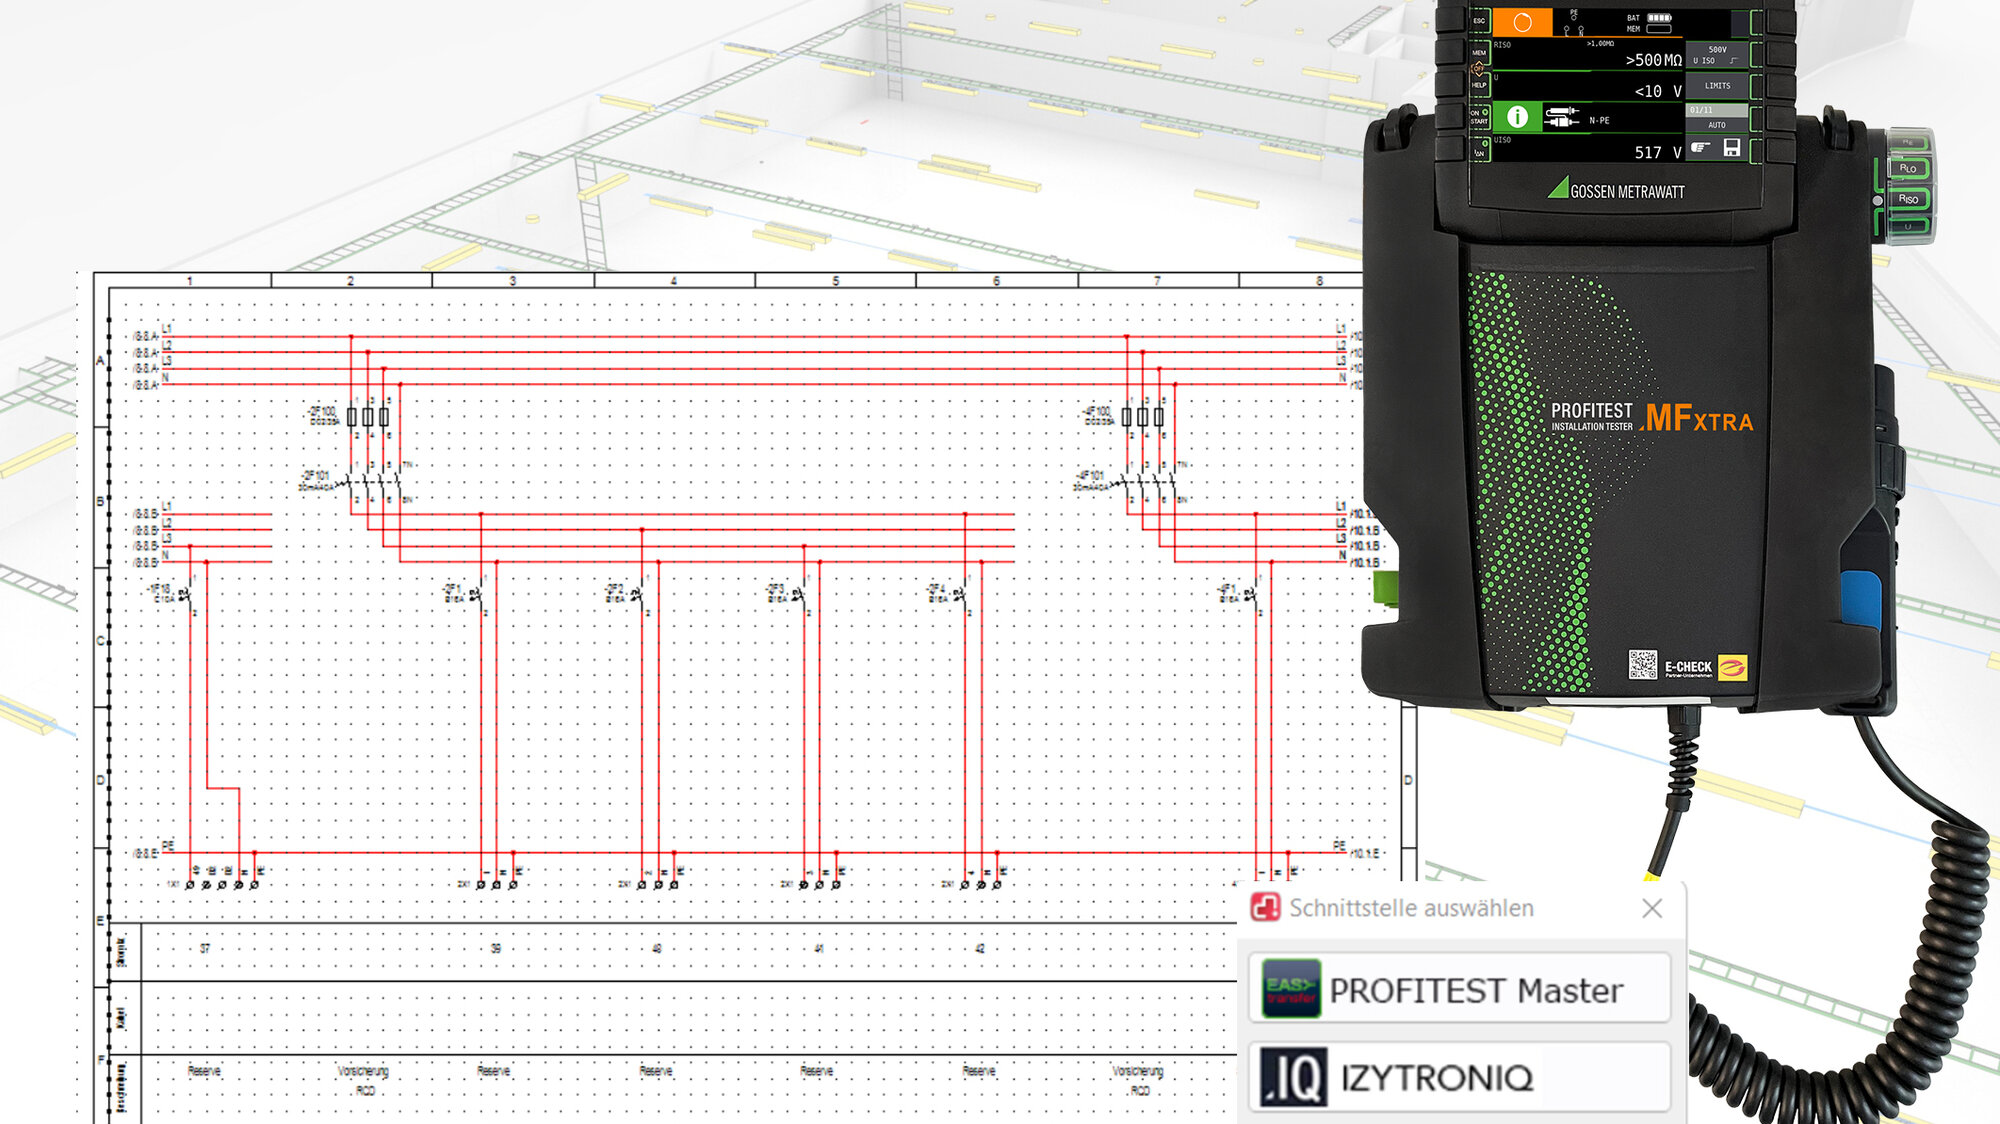Click the QR code on the tester
The width and height of the screenshot is (2000, 1124).
coord(1642,664)
